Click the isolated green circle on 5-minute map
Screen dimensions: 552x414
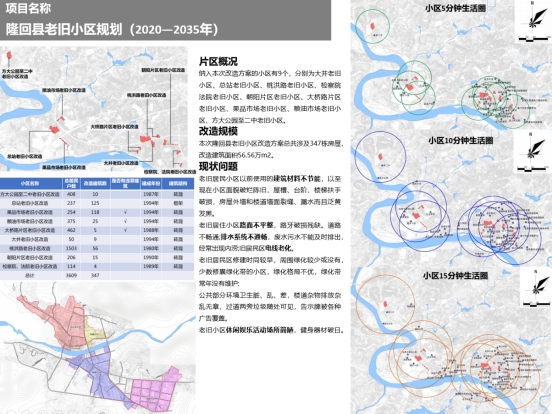tap(372, 26)
